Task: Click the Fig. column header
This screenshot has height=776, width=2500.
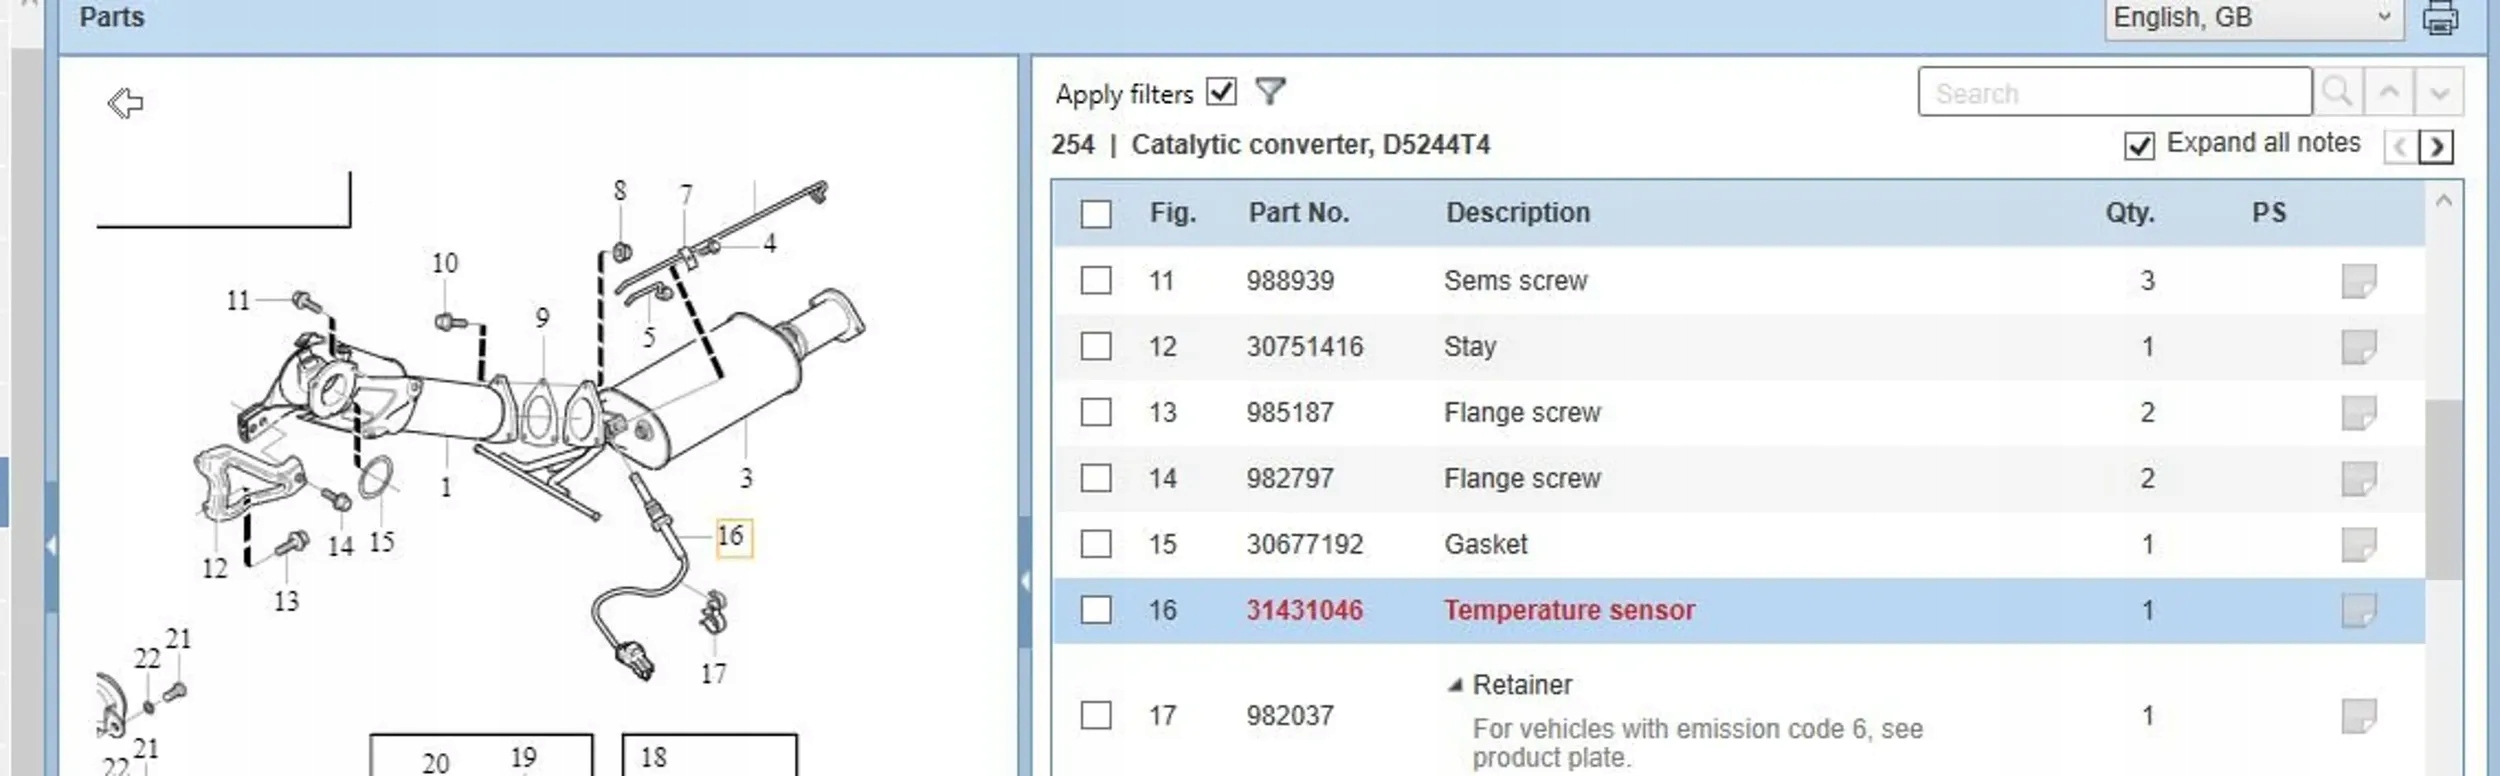Action: [x=1172, y=213]
